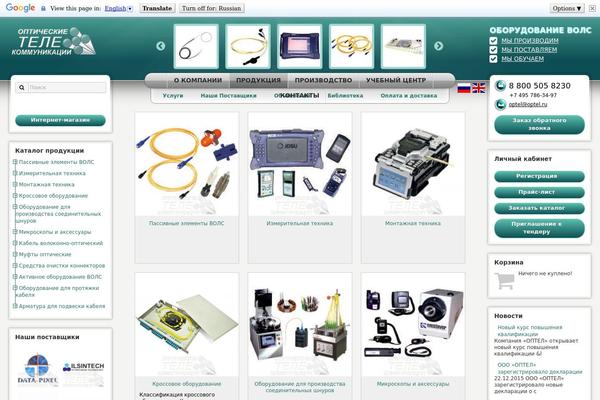Image resolution: width=600 pixels, height=400 pixels.
Task: Open the optel@optel.ru email link
Action: (528, 104)
